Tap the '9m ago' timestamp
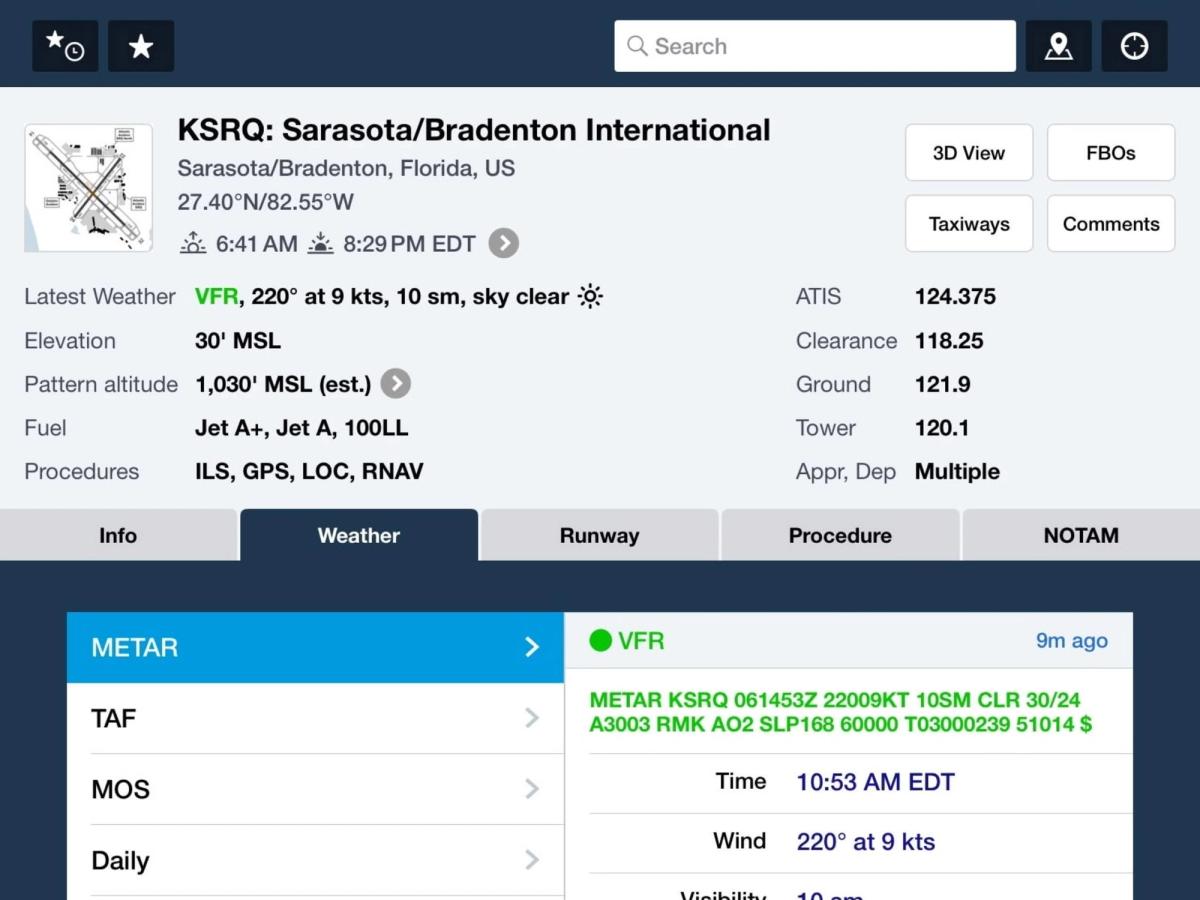 click(x=1071, y=641)
